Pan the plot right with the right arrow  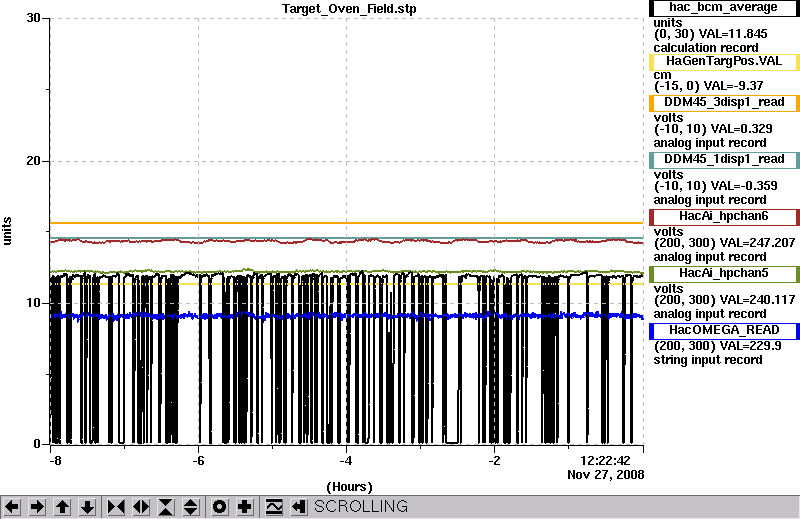coord(37,507)
